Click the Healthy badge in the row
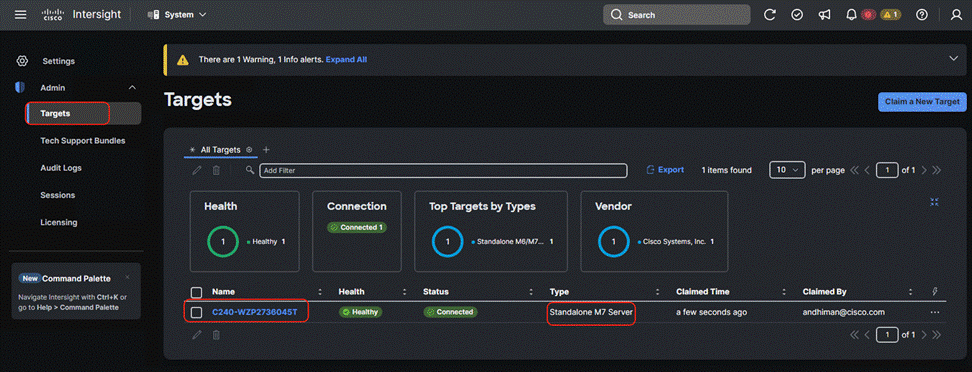Screen dimensions: 972x372 (x=361, y=312)
